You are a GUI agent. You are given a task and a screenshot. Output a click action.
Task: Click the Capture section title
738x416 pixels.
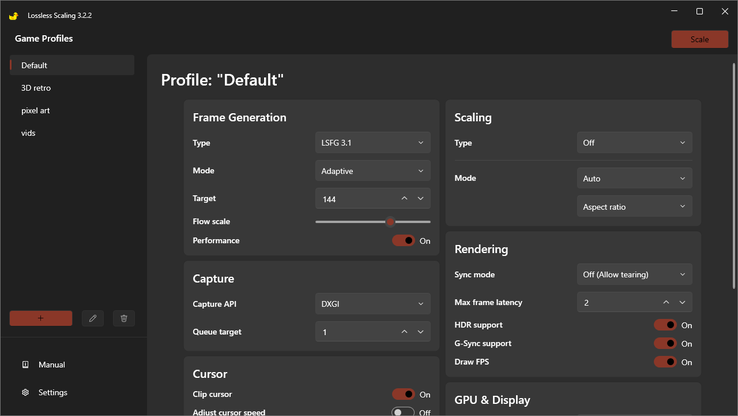213,279
